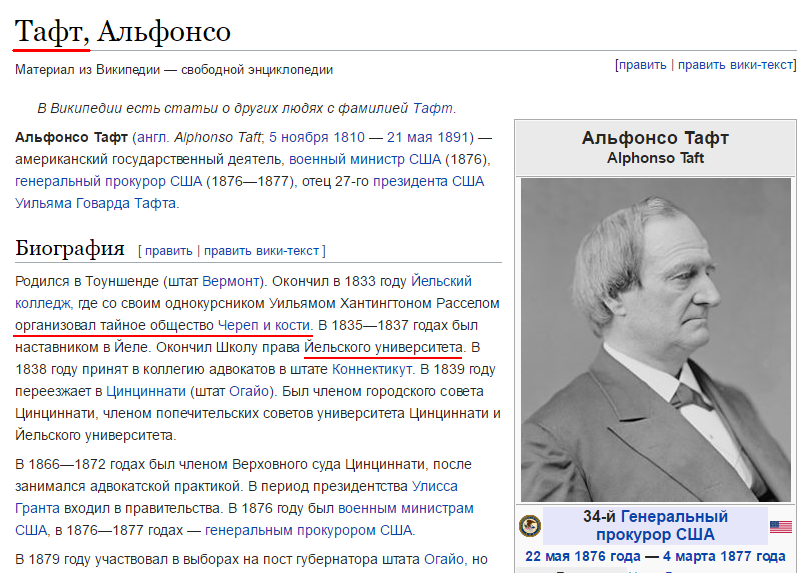Open the '1810' year link
Viewport: 800px width, 573px height.
pos(349,137)
